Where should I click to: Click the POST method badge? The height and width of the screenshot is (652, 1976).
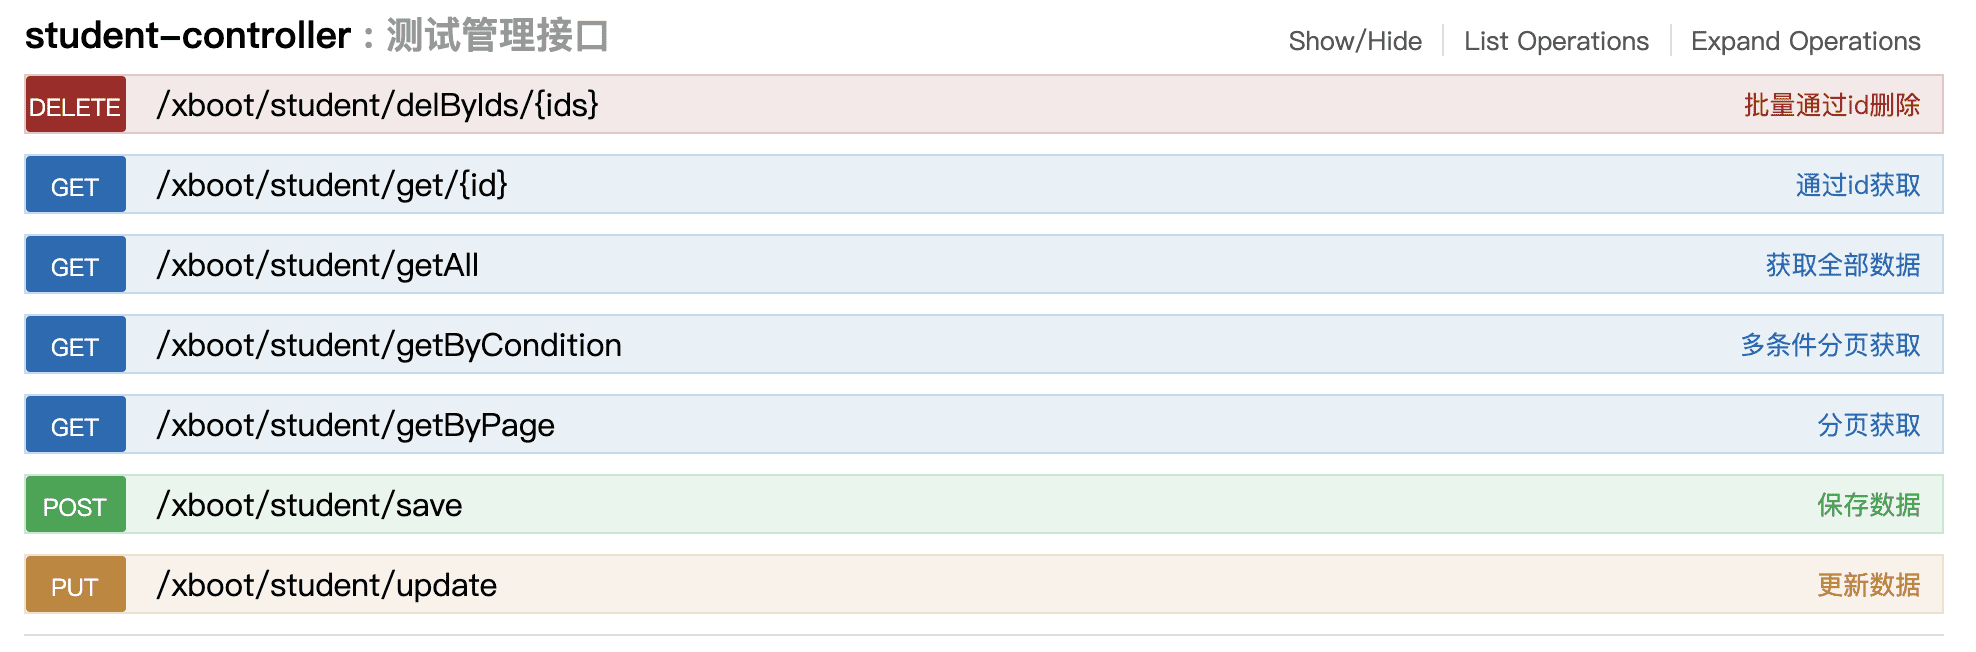[x=75, y=505]
